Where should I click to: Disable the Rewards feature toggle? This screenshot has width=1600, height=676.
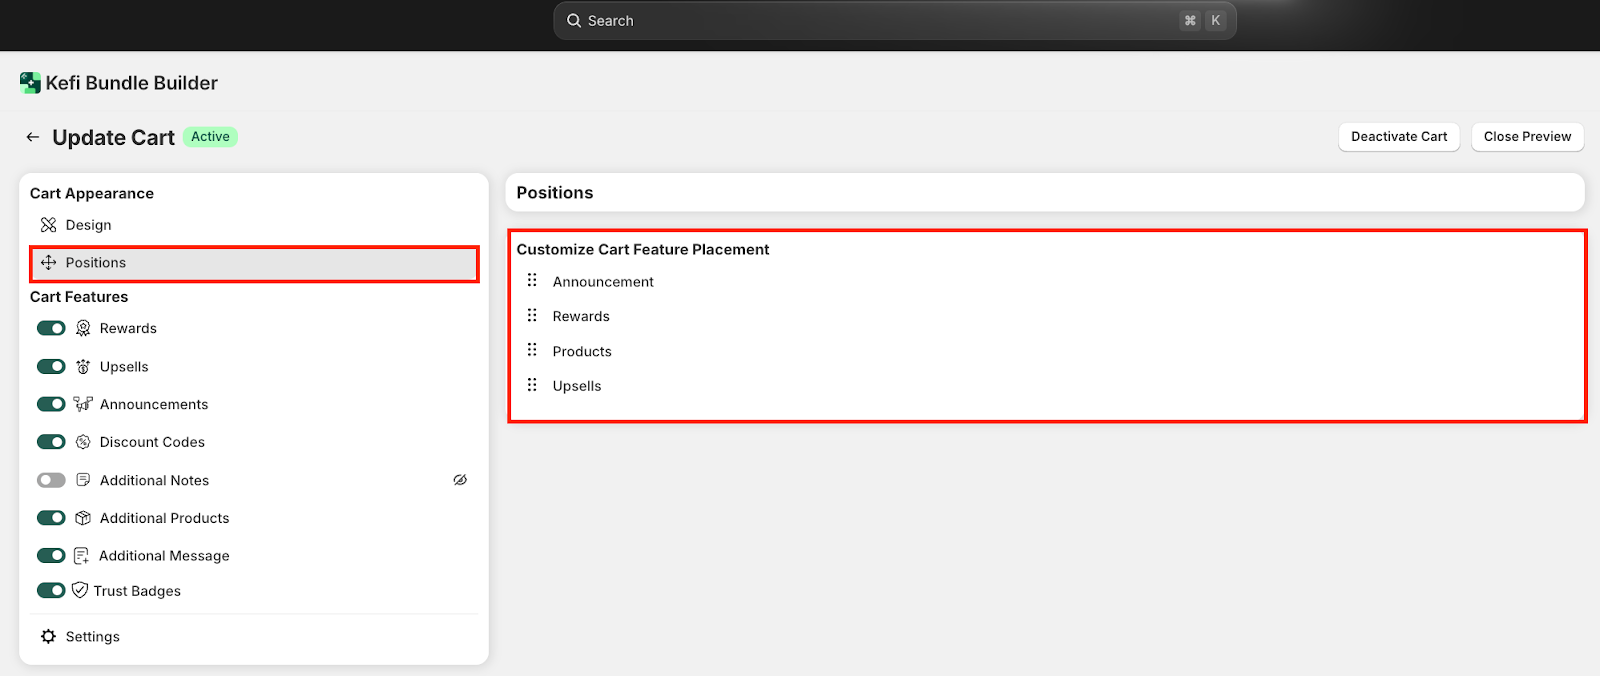[x=51, y=328]
